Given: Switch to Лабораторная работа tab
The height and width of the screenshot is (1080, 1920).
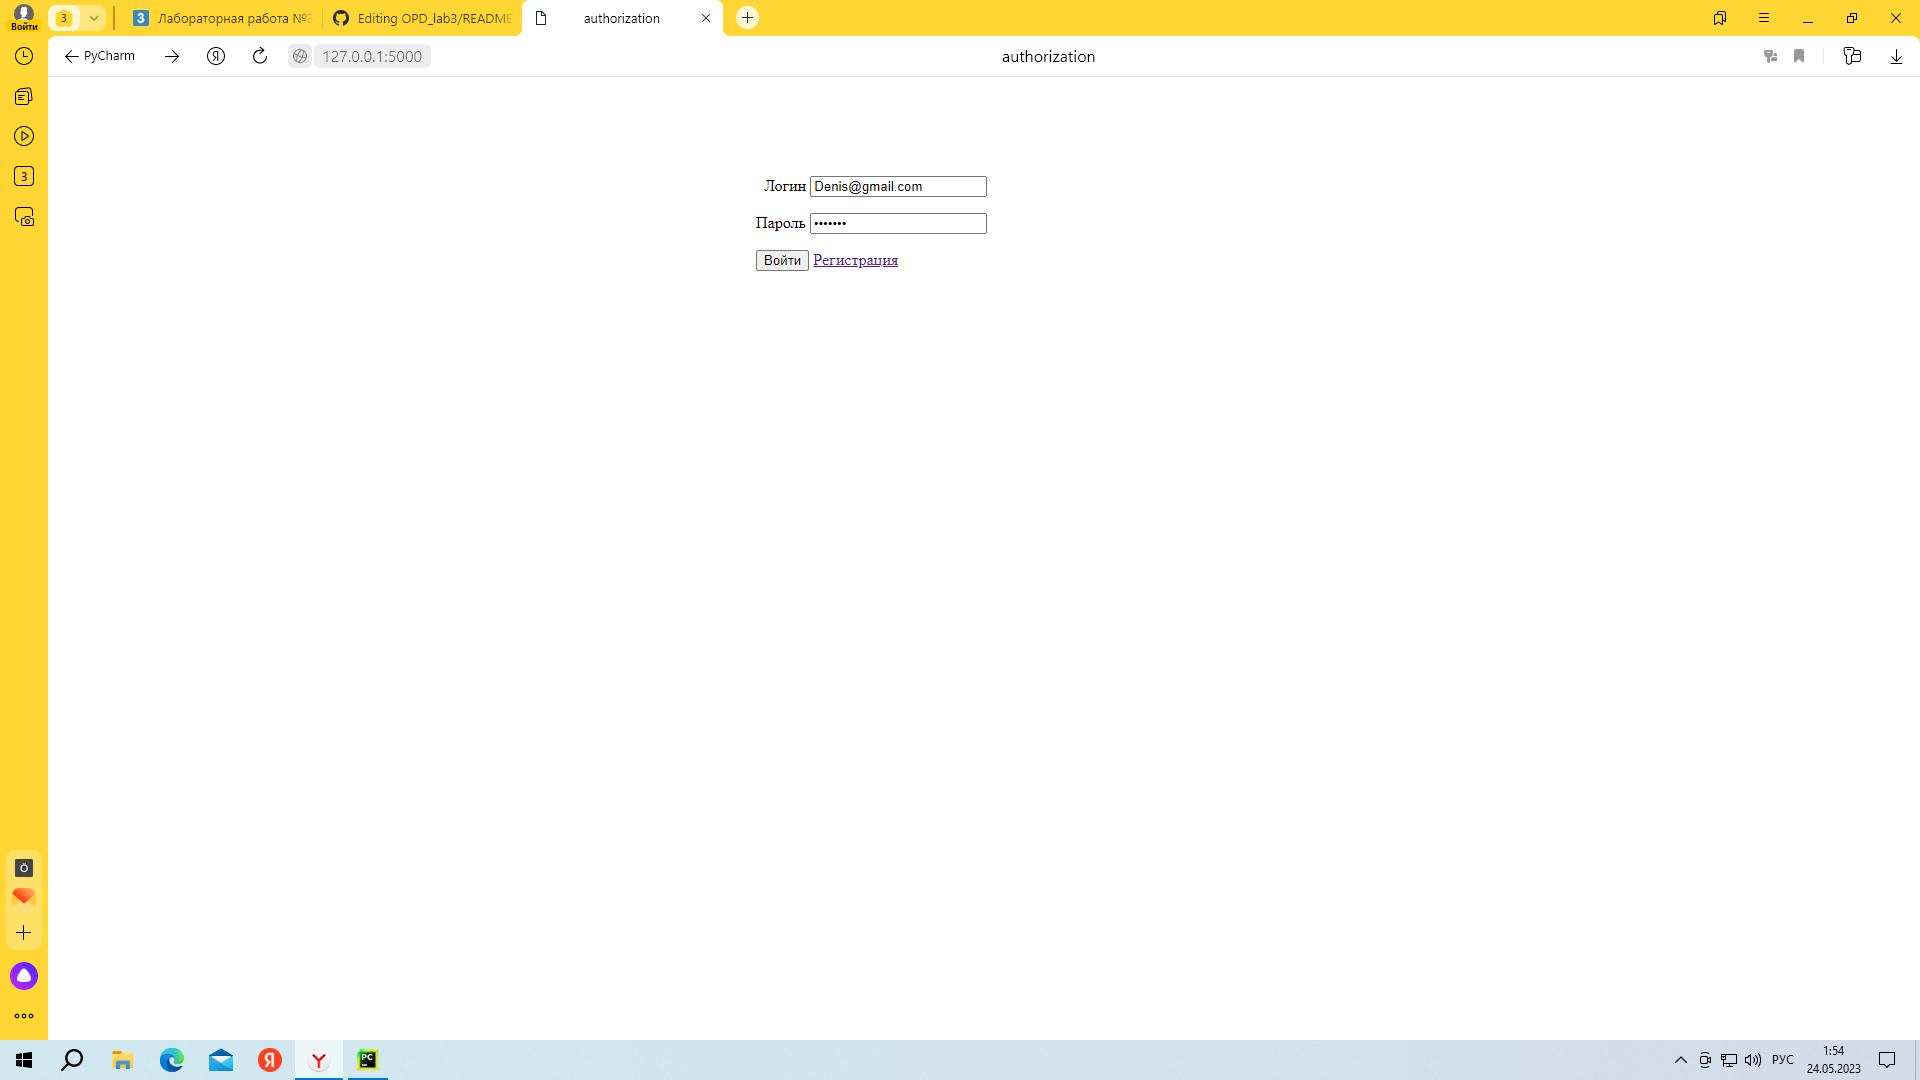Looking at the screenshot, I should coord(224,18).
